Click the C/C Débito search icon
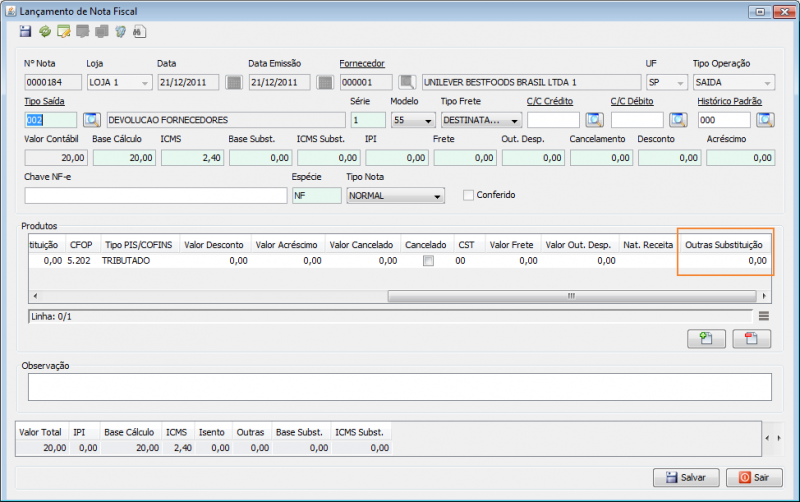The image size is (800, 502). pos(678,120)
